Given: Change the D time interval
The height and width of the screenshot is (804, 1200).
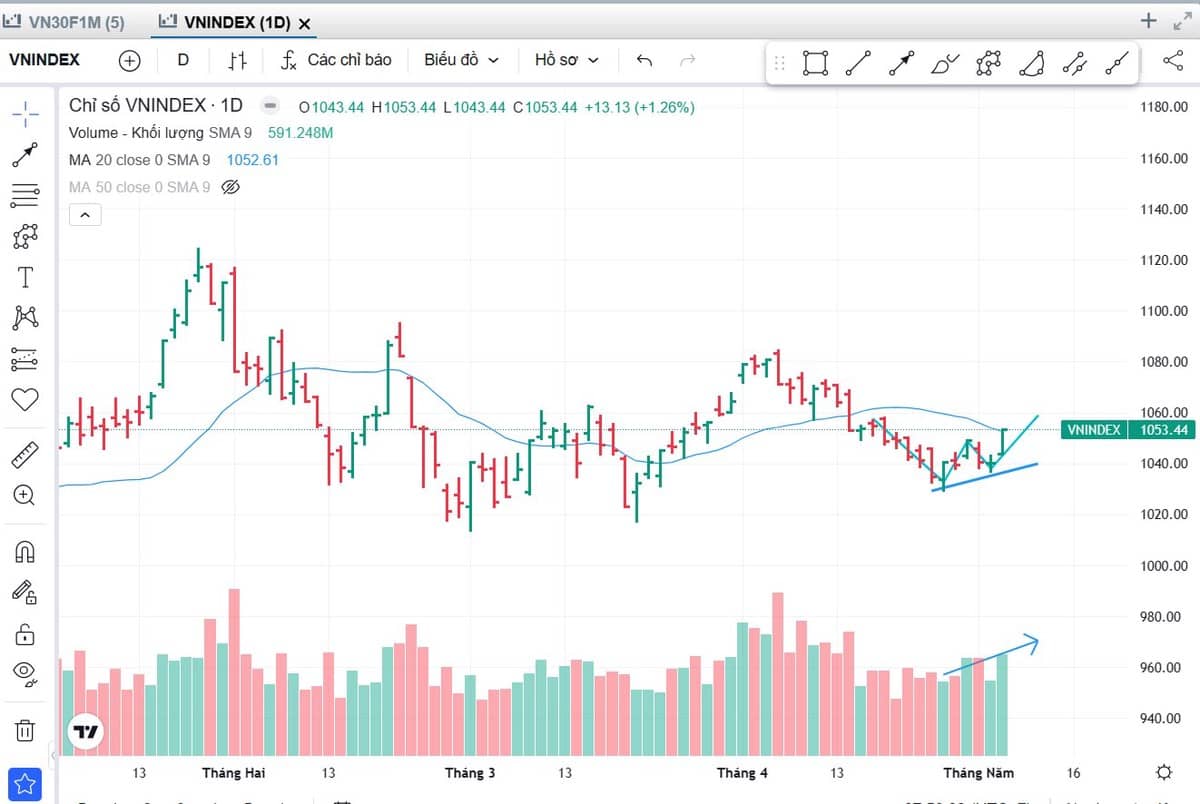Looking at the screenshot, I should (183, 60).
